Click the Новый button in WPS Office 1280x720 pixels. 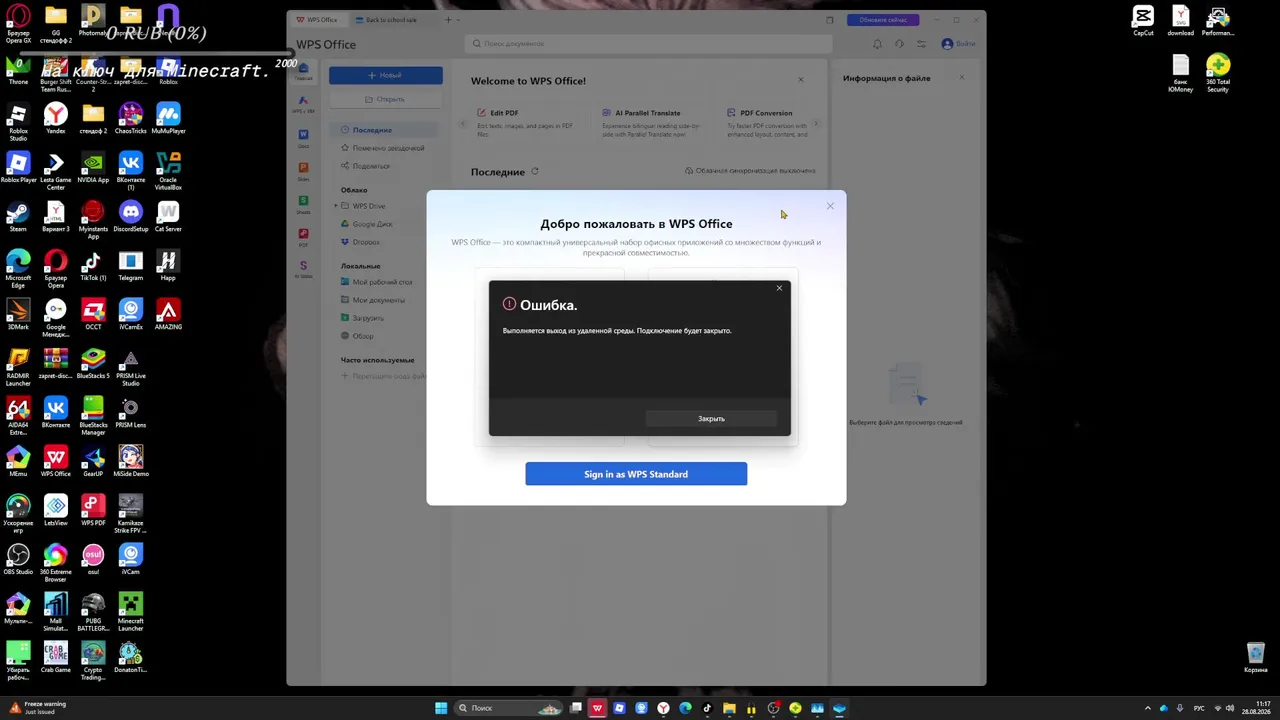(x=386, y=75)
